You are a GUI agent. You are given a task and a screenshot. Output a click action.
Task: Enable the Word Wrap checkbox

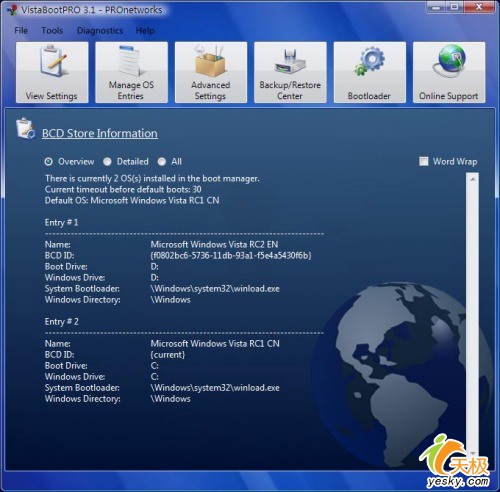(x=424, y=161)
